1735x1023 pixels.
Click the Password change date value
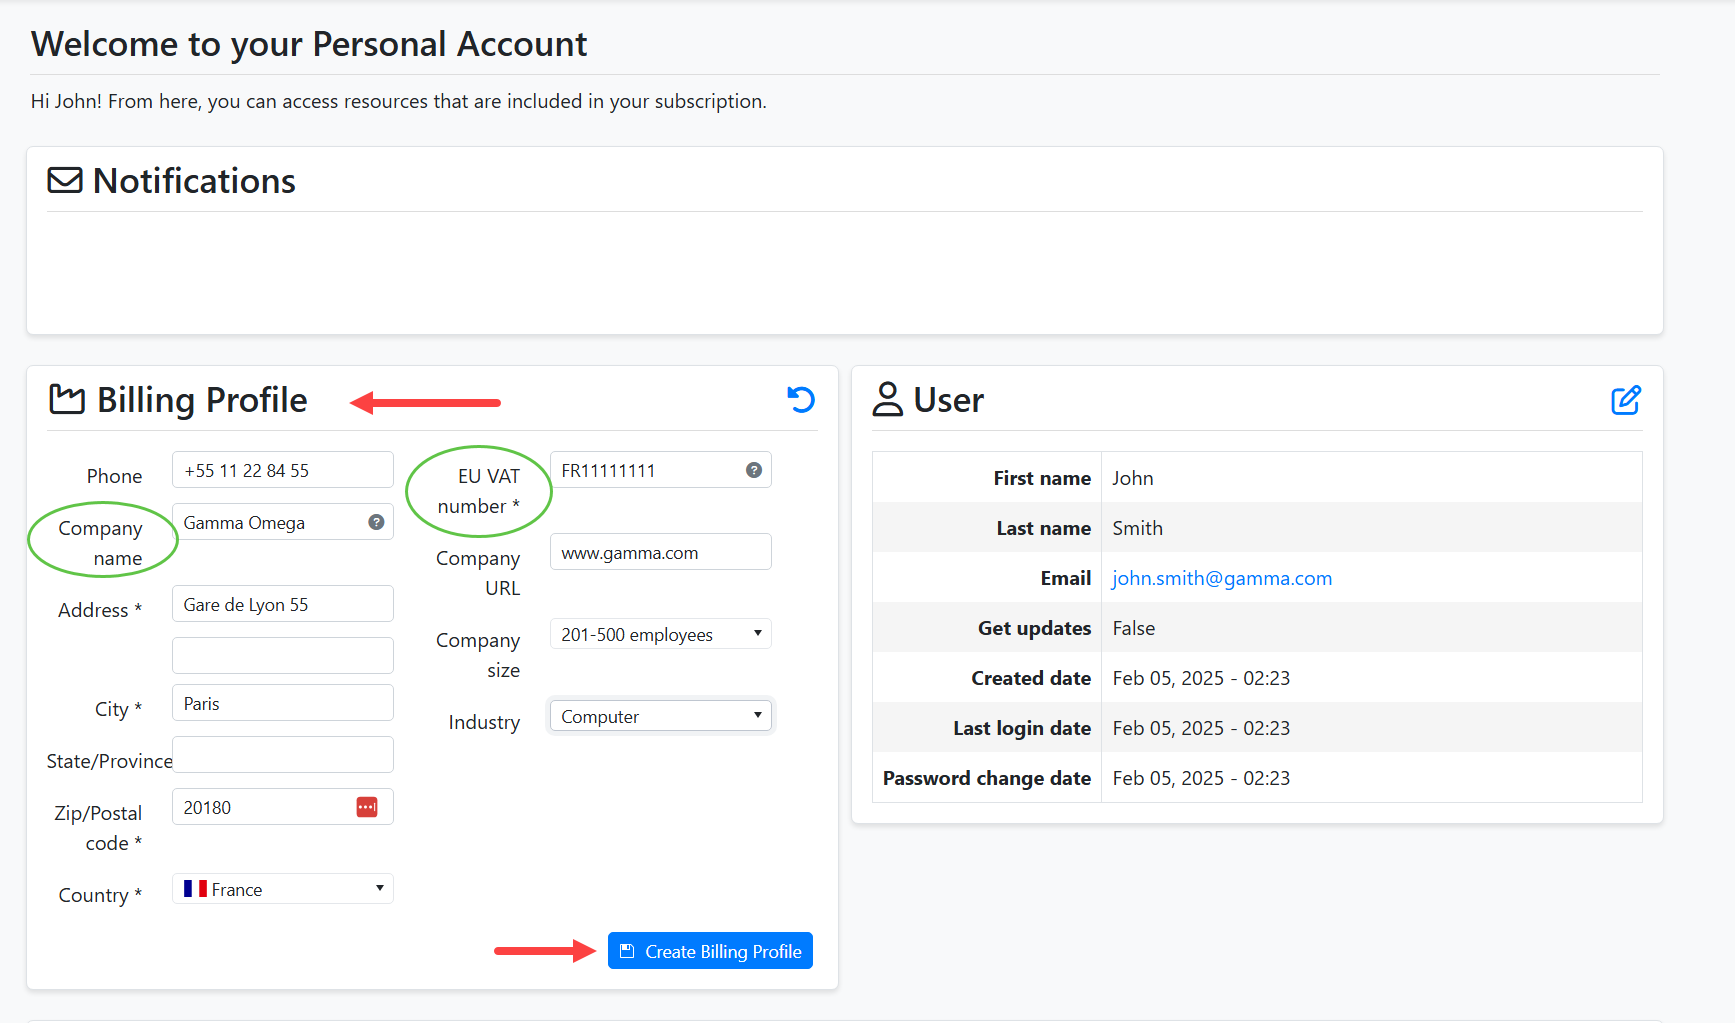click(1201, 778)
